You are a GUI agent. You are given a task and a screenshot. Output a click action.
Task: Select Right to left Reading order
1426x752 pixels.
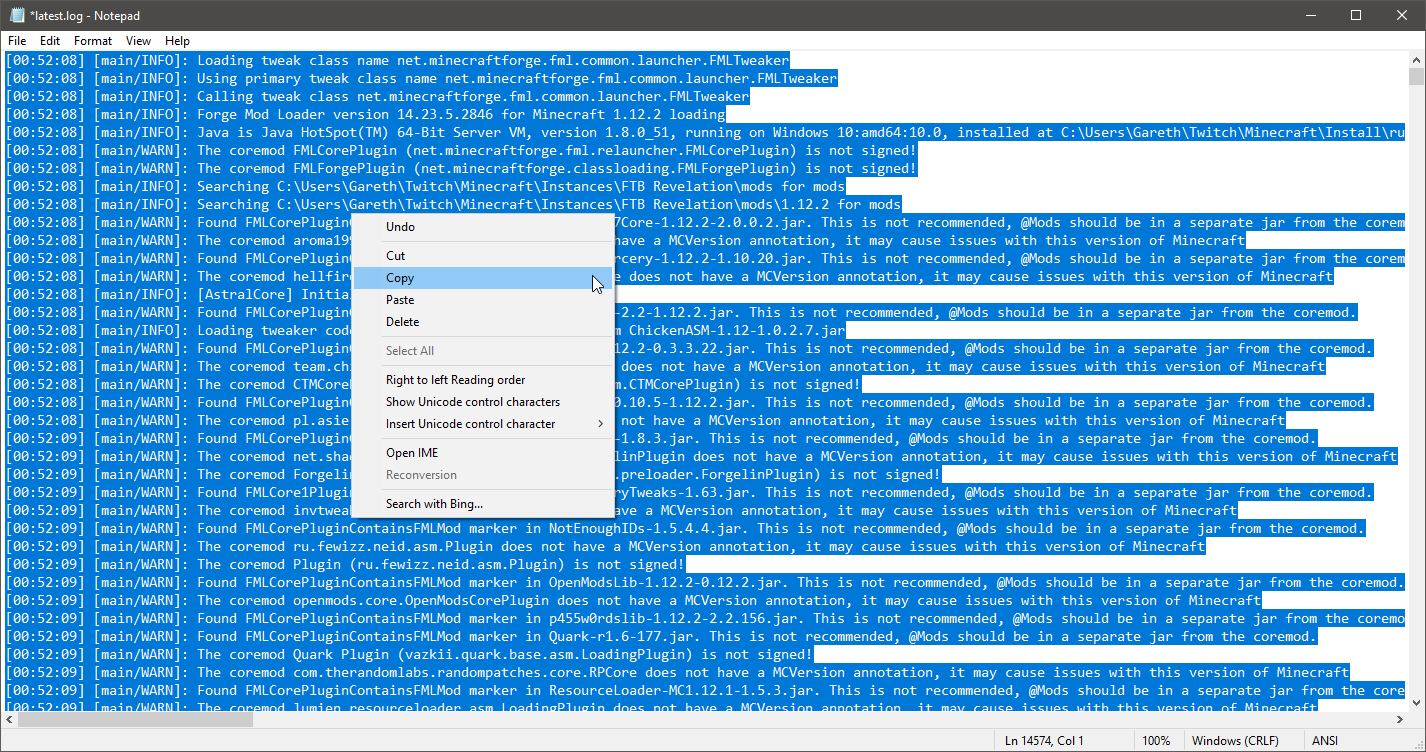[483, 380]
